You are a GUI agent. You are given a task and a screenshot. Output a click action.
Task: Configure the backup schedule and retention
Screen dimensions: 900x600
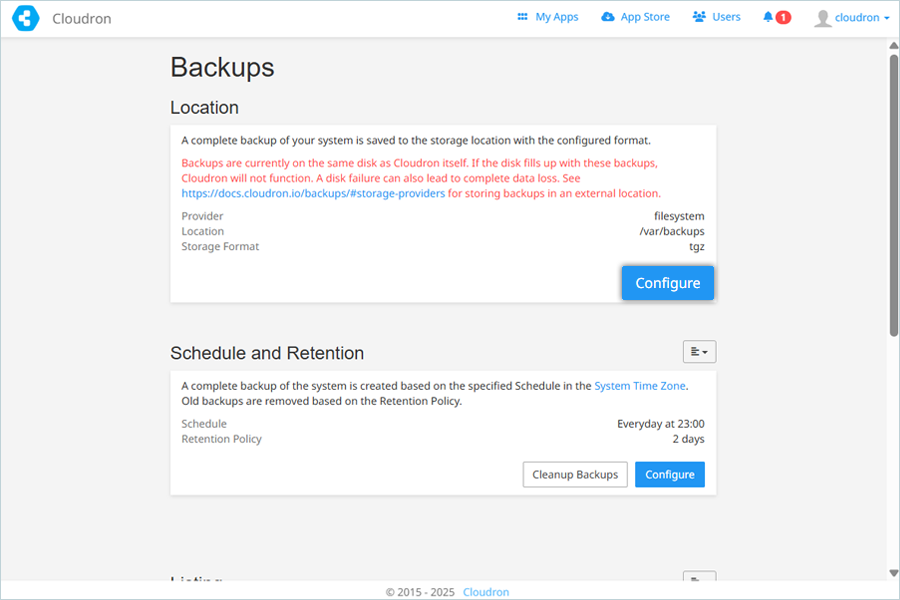(670, 474)
